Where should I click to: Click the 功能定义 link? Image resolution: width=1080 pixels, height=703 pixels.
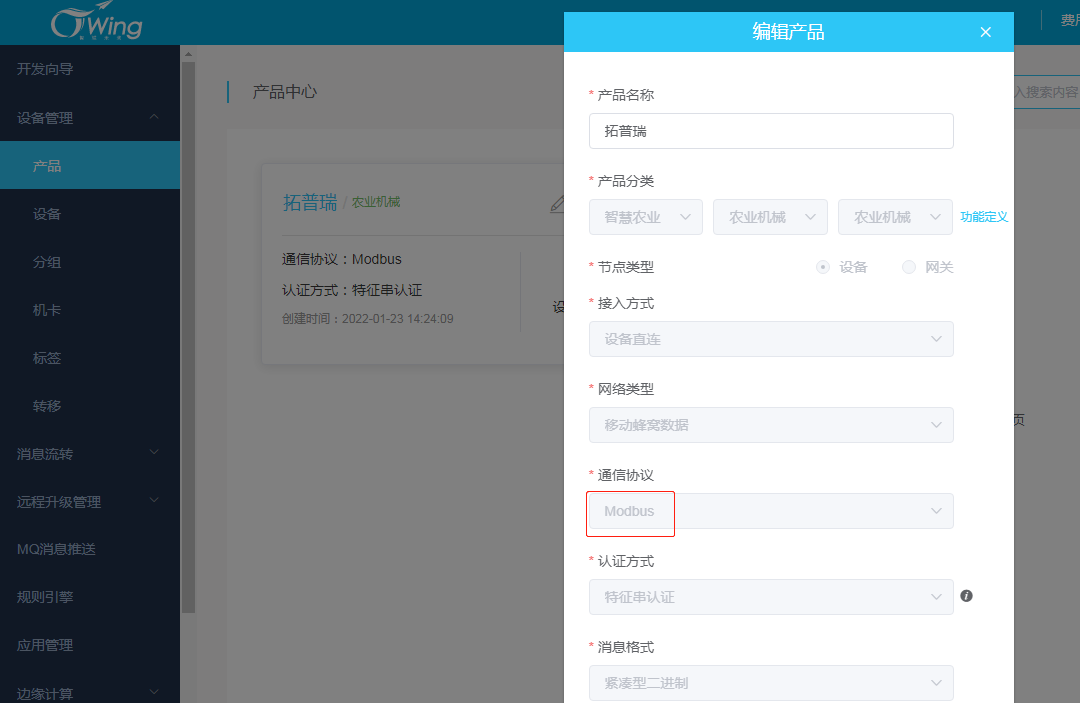(x=984, y=217)
